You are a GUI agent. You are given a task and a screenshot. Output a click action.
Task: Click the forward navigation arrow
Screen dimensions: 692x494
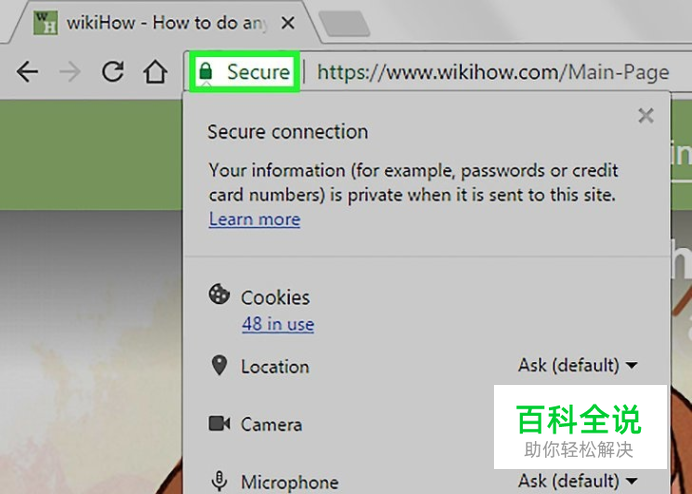pyautogui.click(x=70, y=72)
